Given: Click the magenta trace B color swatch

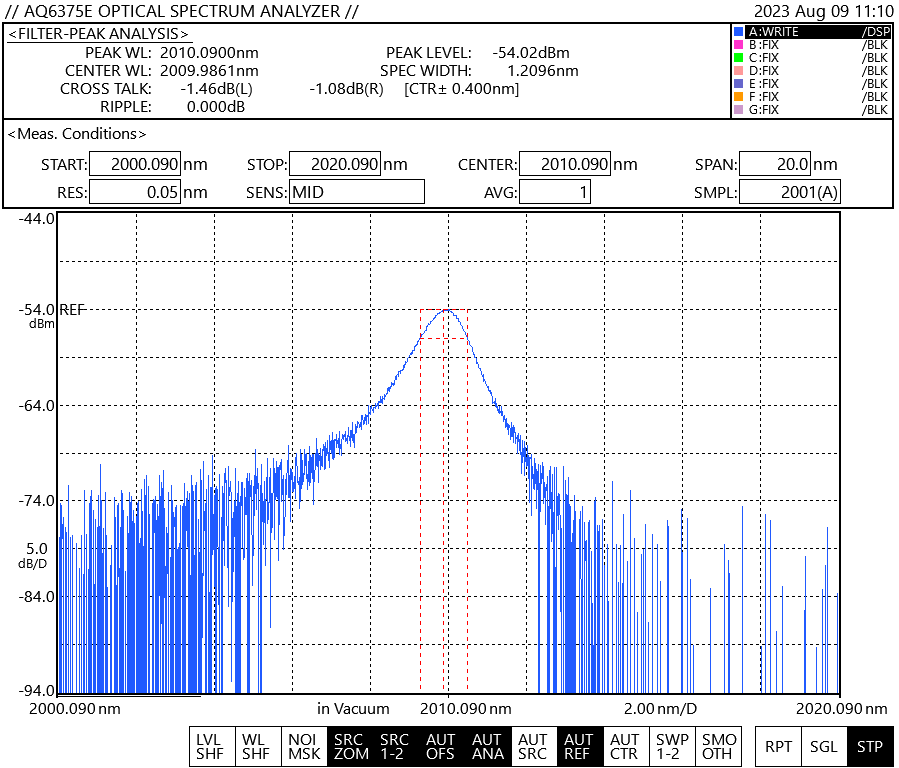Looking at the screenshot, I should click(738, 45).
